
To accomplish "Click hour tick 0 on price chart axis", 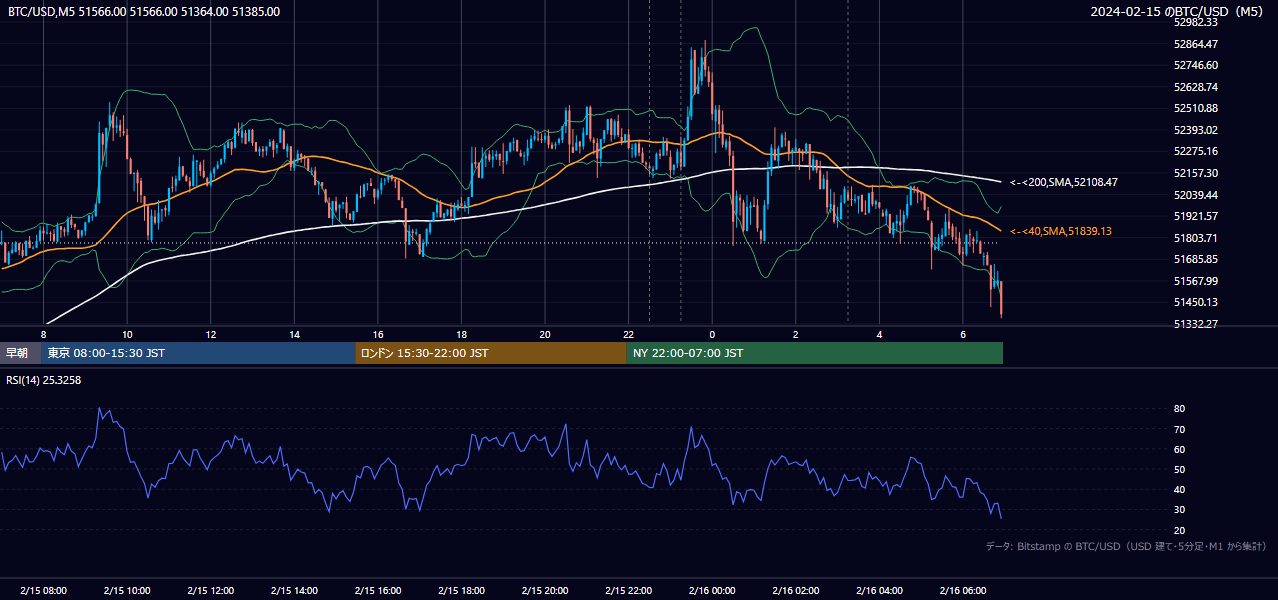I will [712, 334].
